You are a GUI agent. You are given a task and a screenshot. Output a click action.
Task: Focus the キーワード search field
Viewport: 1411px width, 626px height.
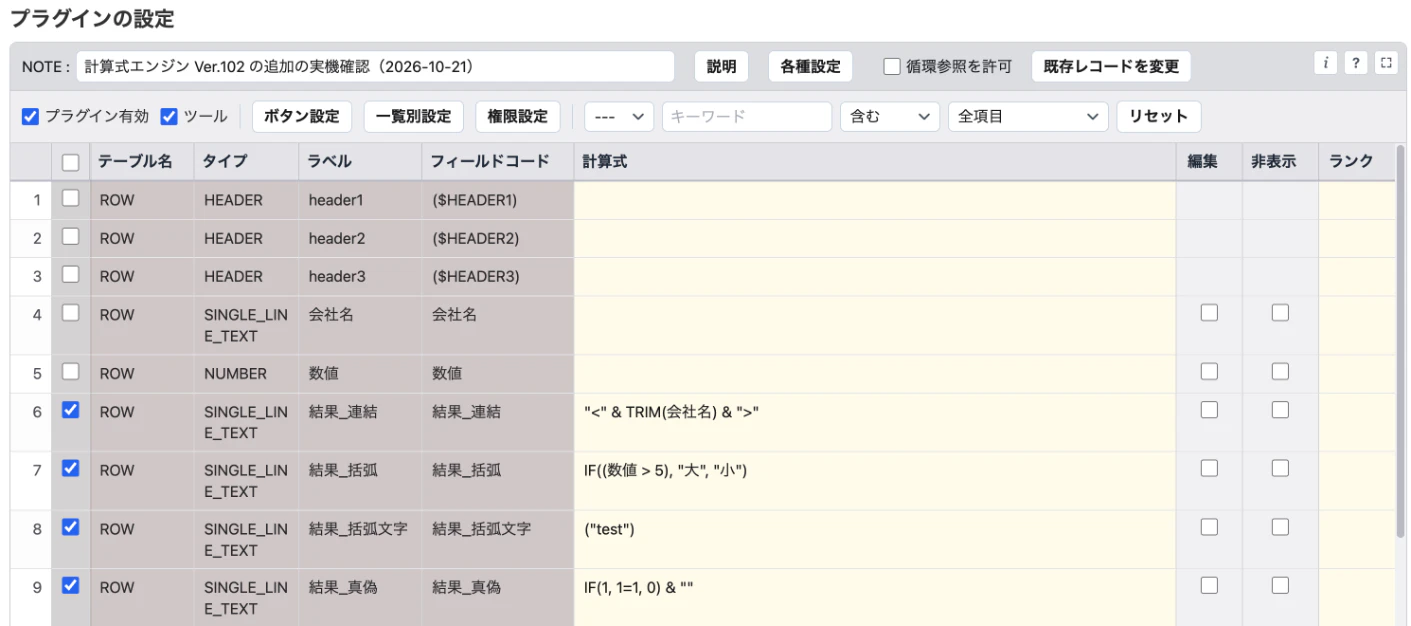click(747, 117)
